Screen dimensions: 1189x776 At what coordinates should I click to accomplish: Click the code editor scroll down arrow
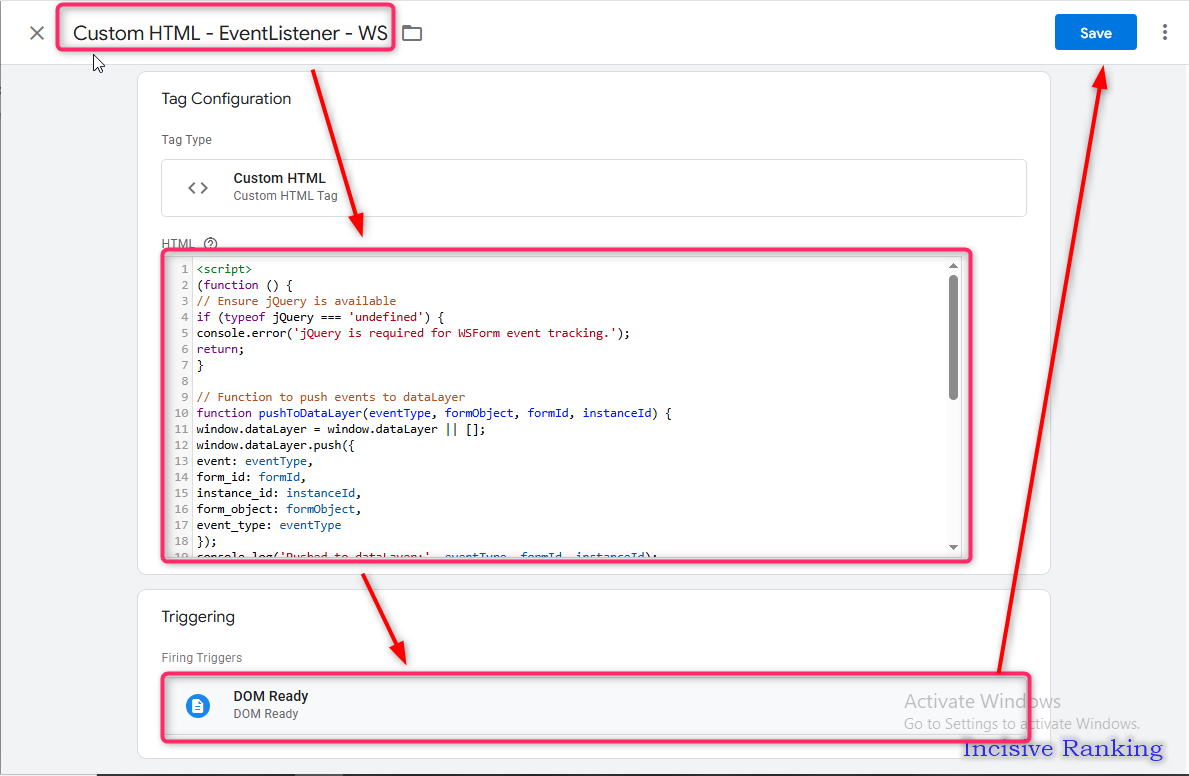(x=953, y=547)
